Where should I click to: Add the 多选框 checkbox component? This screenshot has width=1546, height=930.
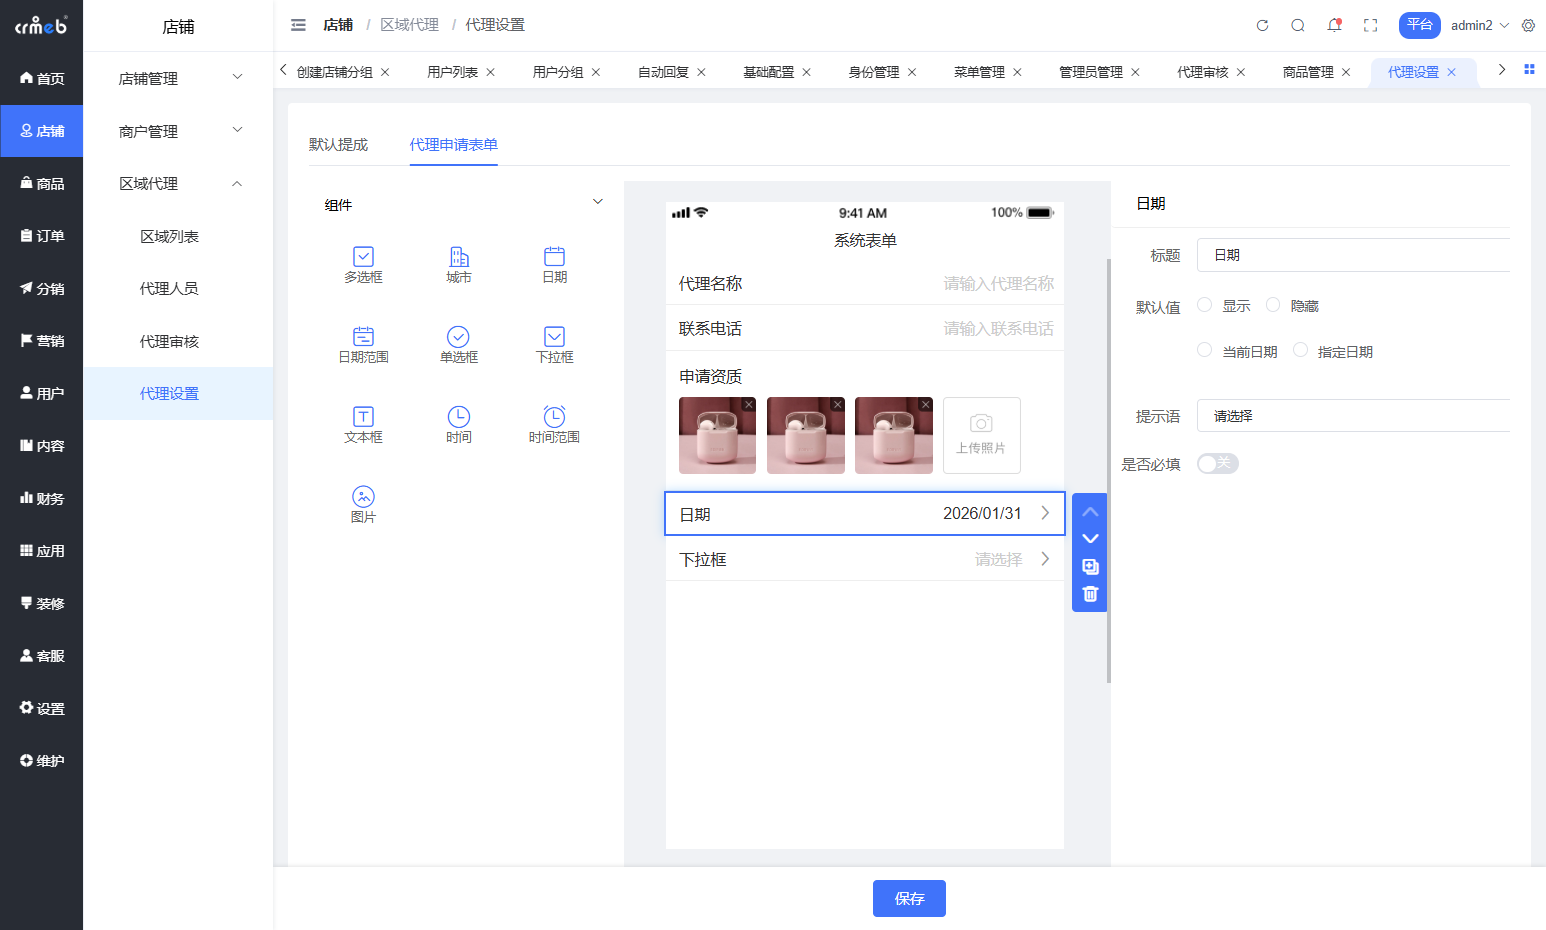(363, 265)
